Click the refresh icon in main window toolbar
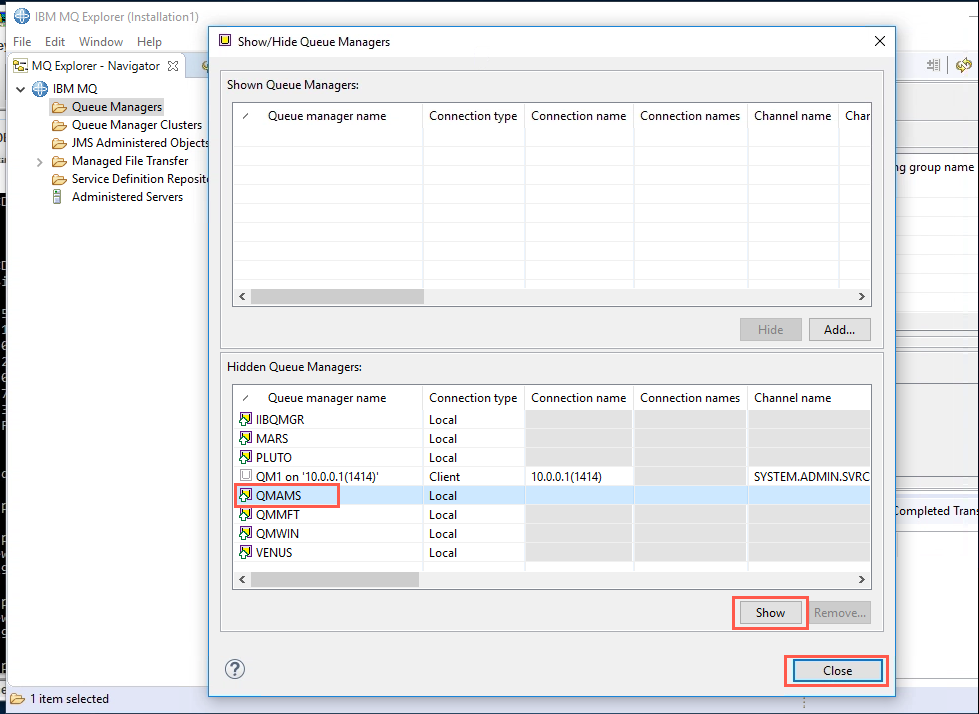Viewport: 979px width, 714px height. tap(964, 65)
